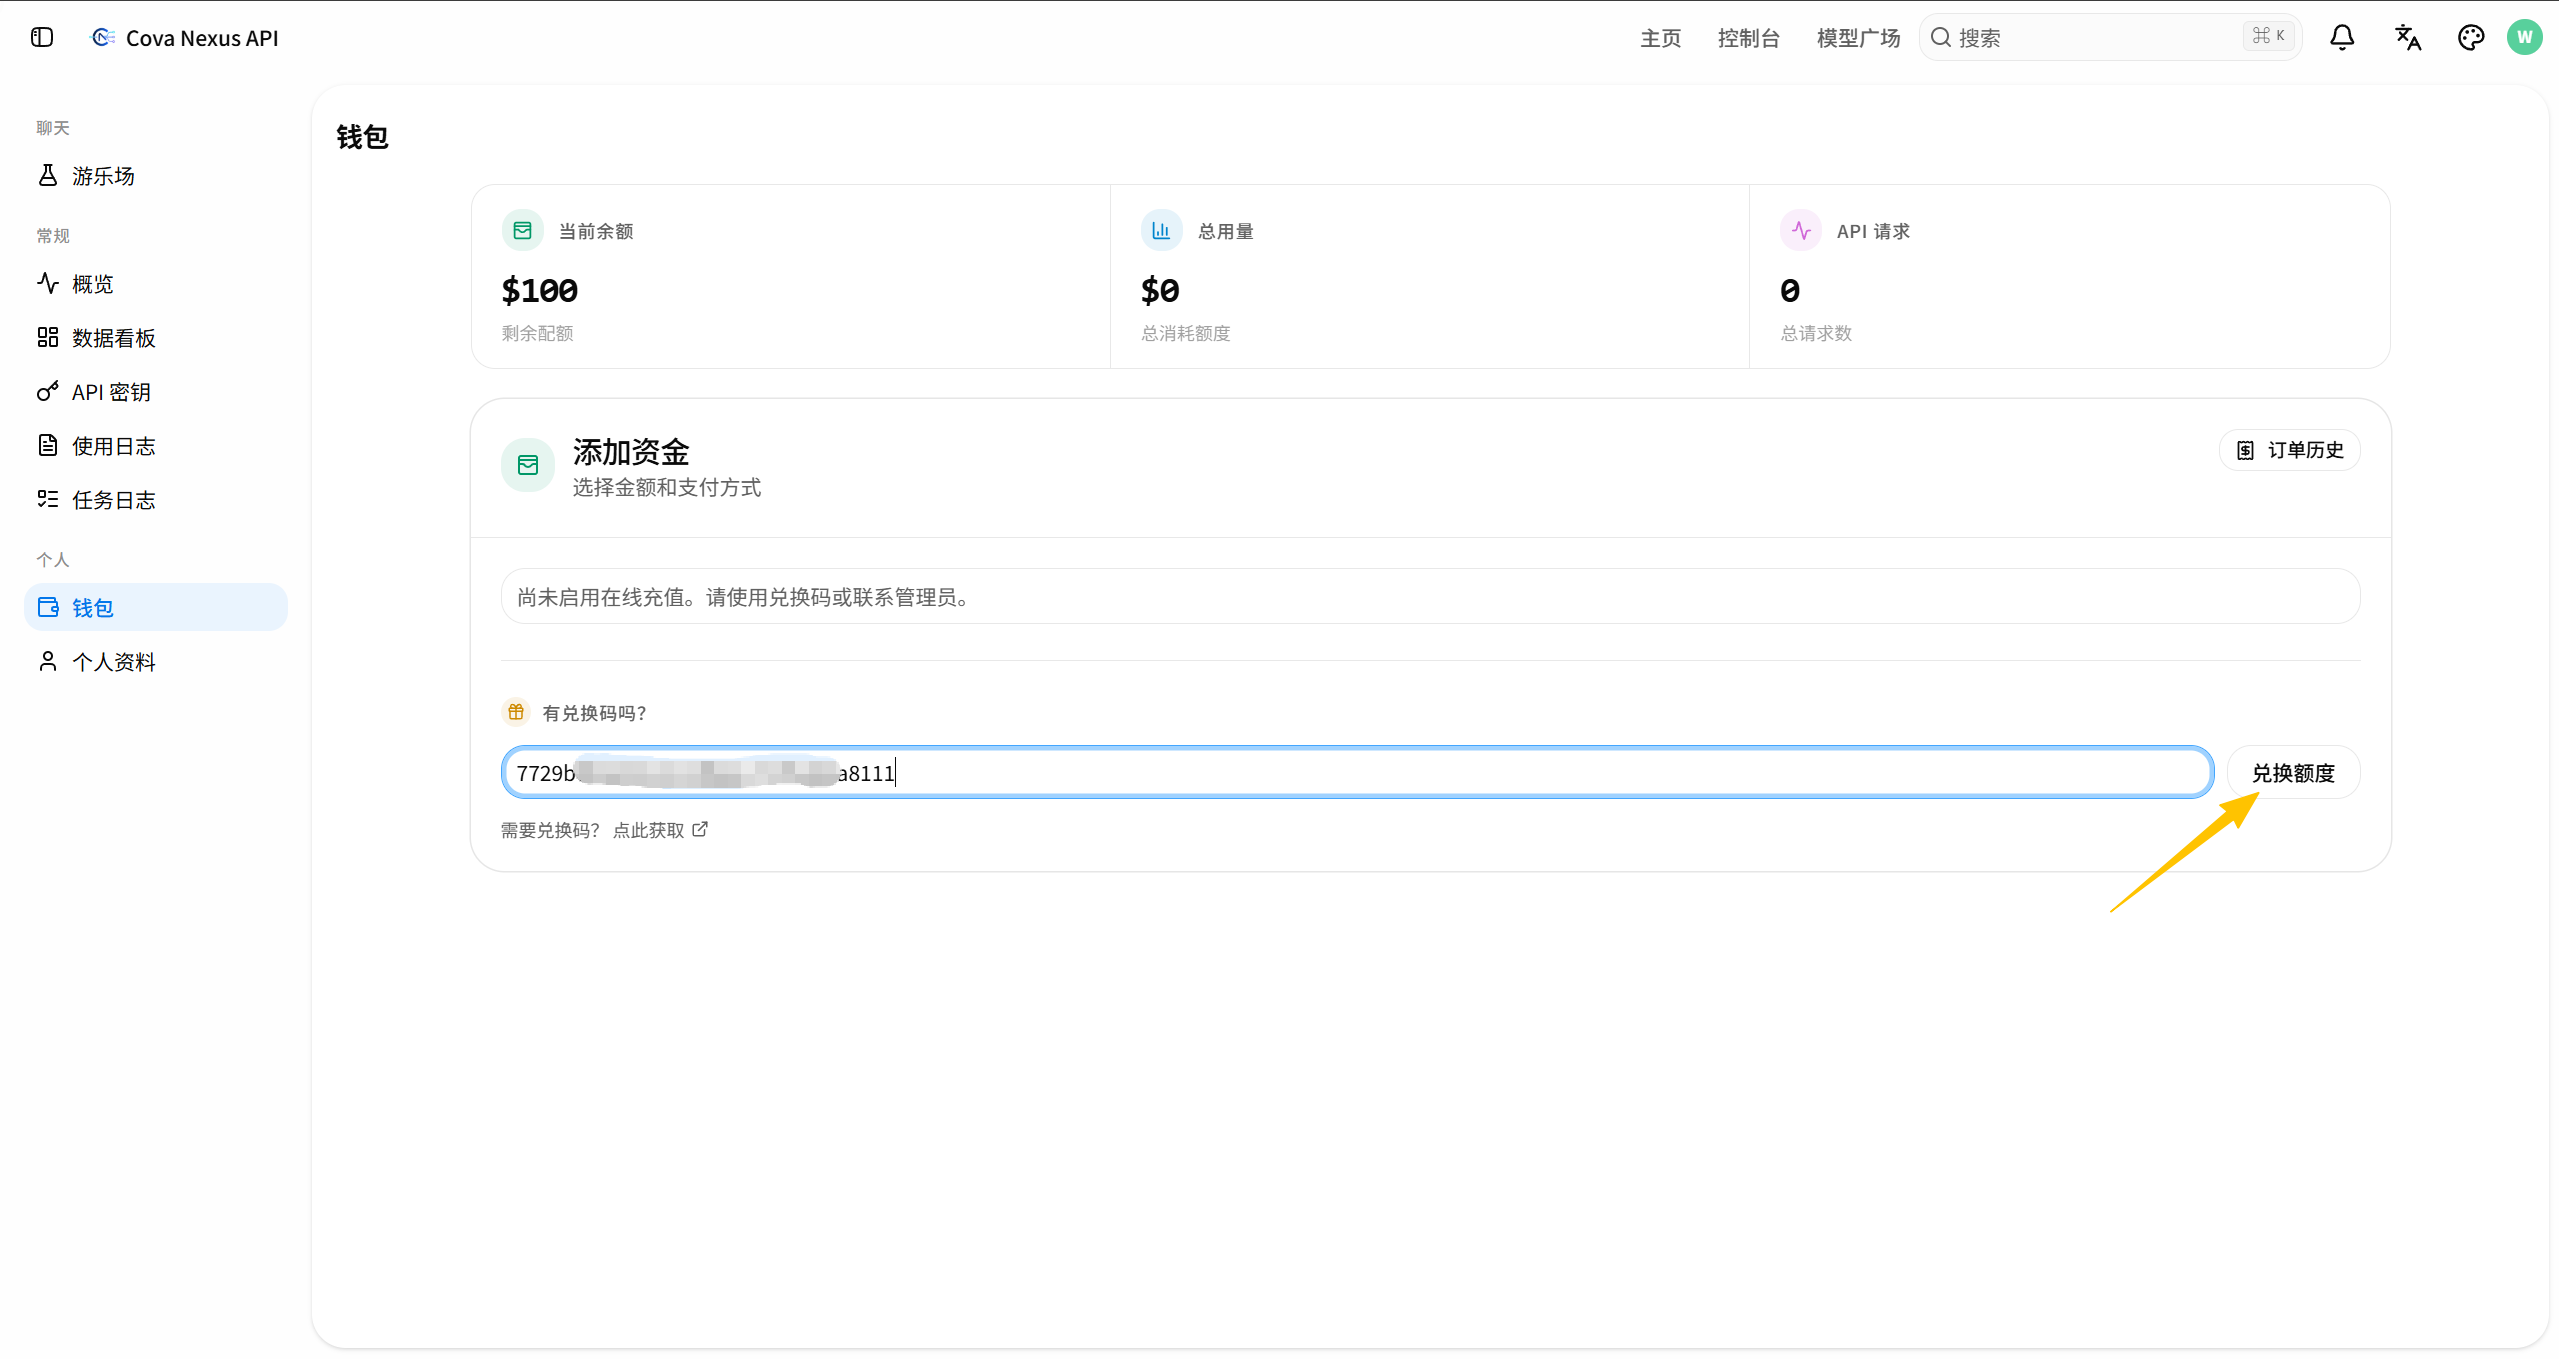
Task: Click the key icon beside API 密钥
Action: coord(48,392)
